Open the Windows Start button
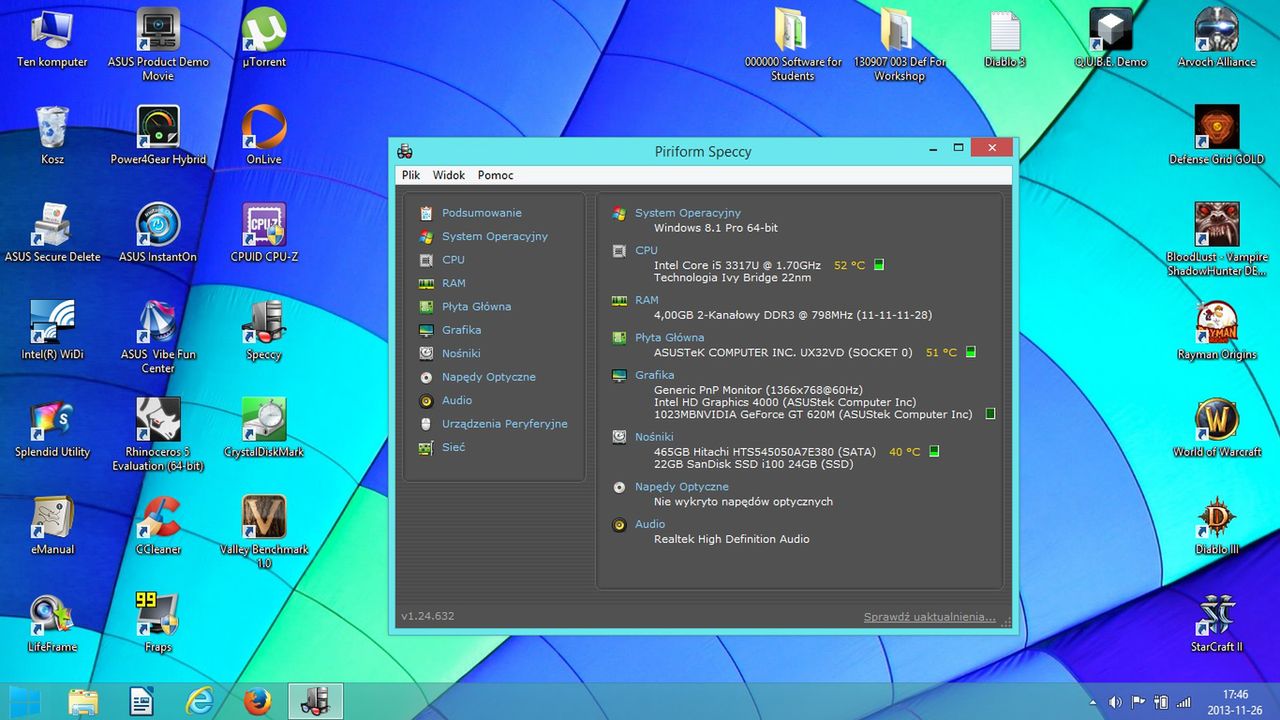The height and width of the screenshot is (720, 1280). click(x=26, y=700)
